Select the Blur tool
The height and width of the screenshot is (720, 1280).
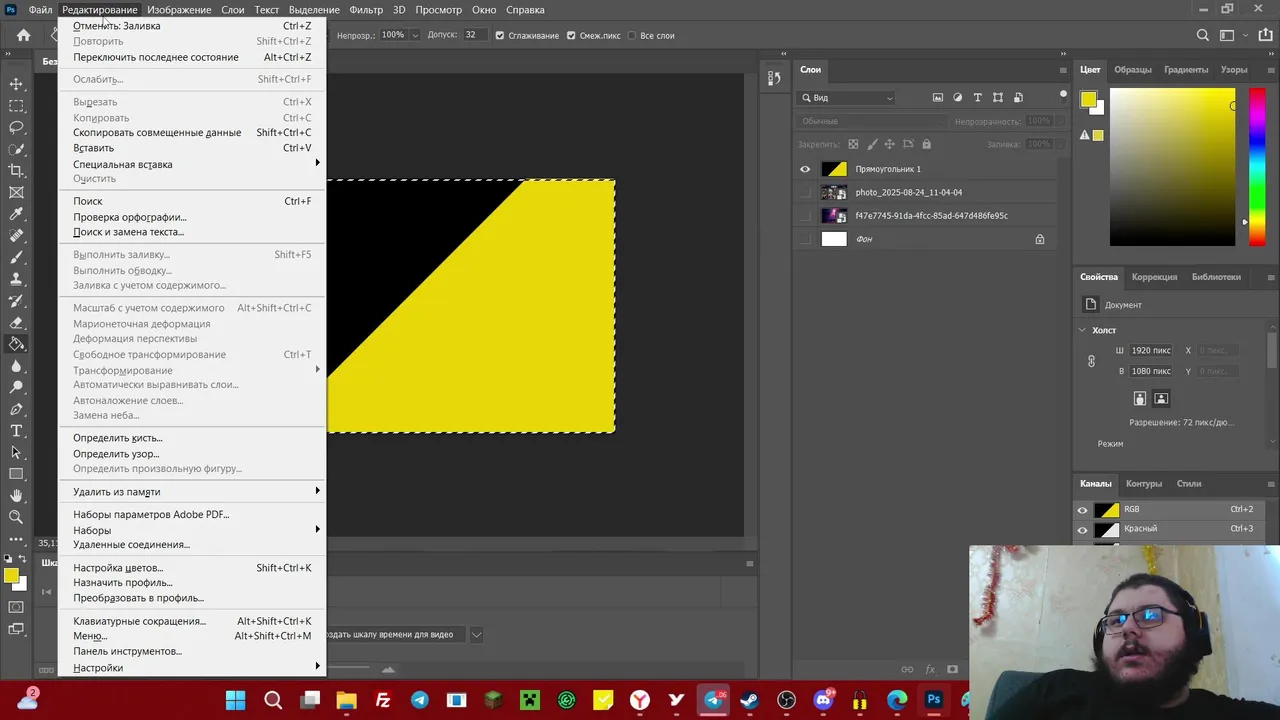(x=16, y=366)
